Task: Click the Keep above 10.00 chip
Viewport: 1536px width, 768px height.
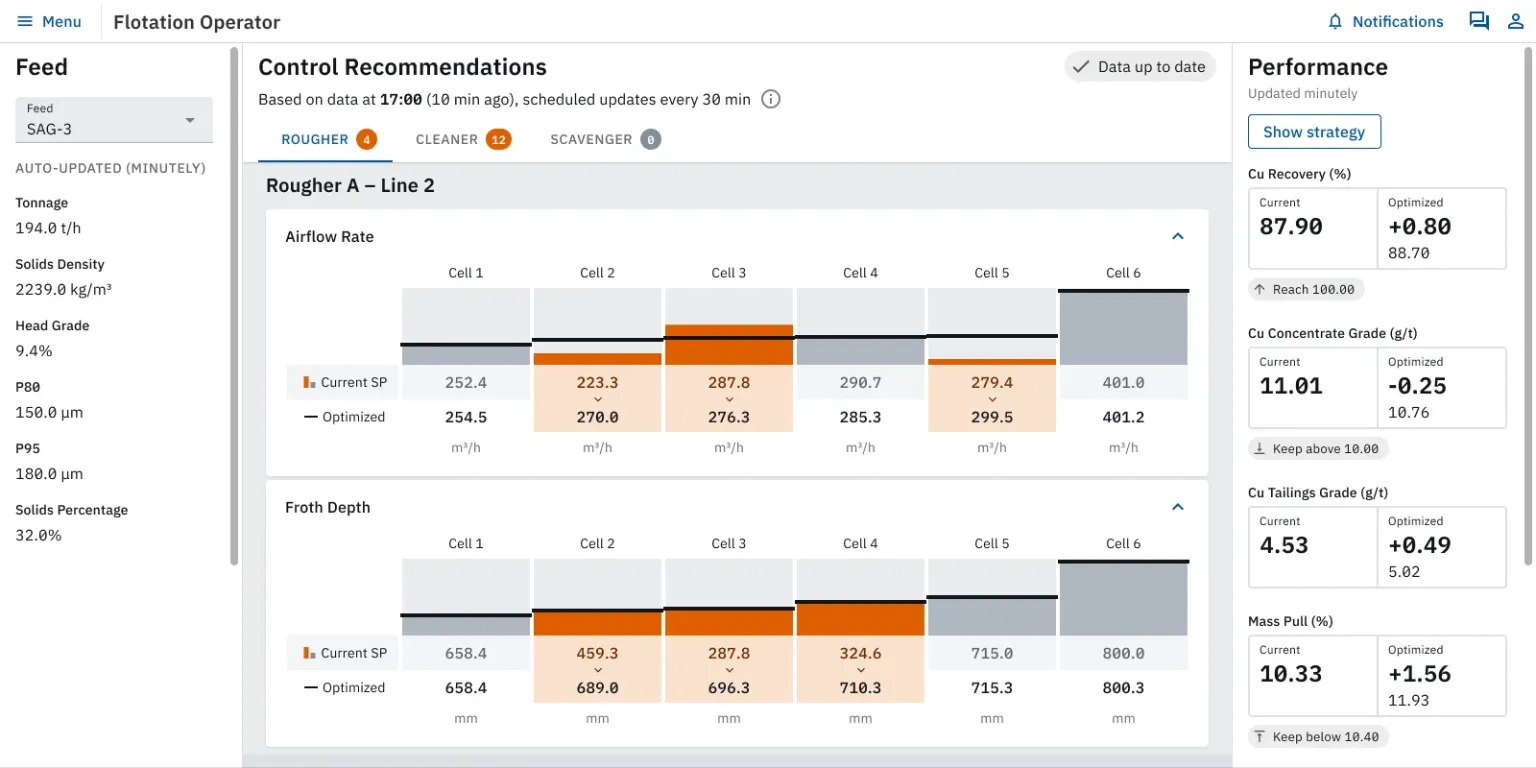Action: tap(1317, 449)
